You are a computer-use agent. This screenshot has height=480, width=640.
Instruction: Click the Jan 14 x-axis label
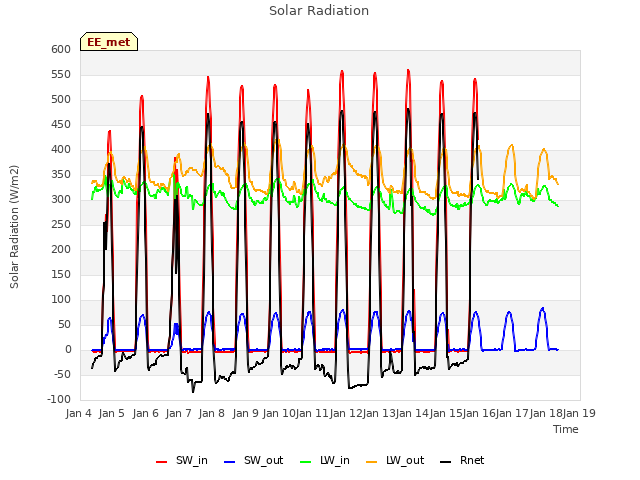(412, 413)
